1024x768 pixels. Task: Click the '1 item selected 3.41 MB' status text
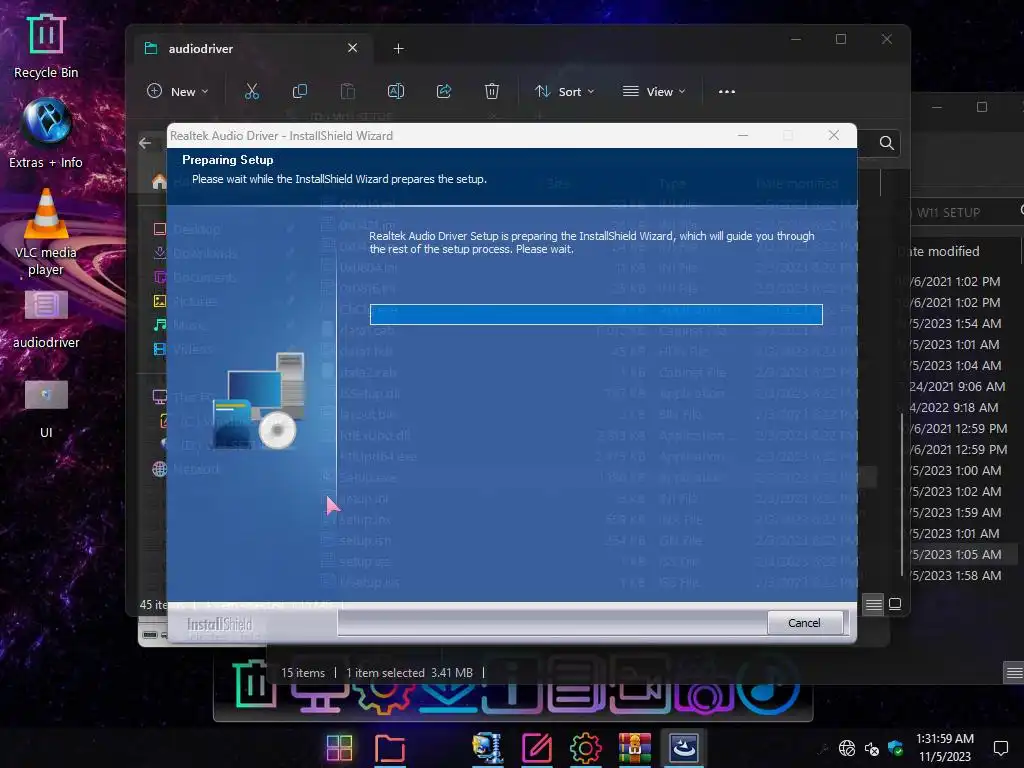(409, 673)
